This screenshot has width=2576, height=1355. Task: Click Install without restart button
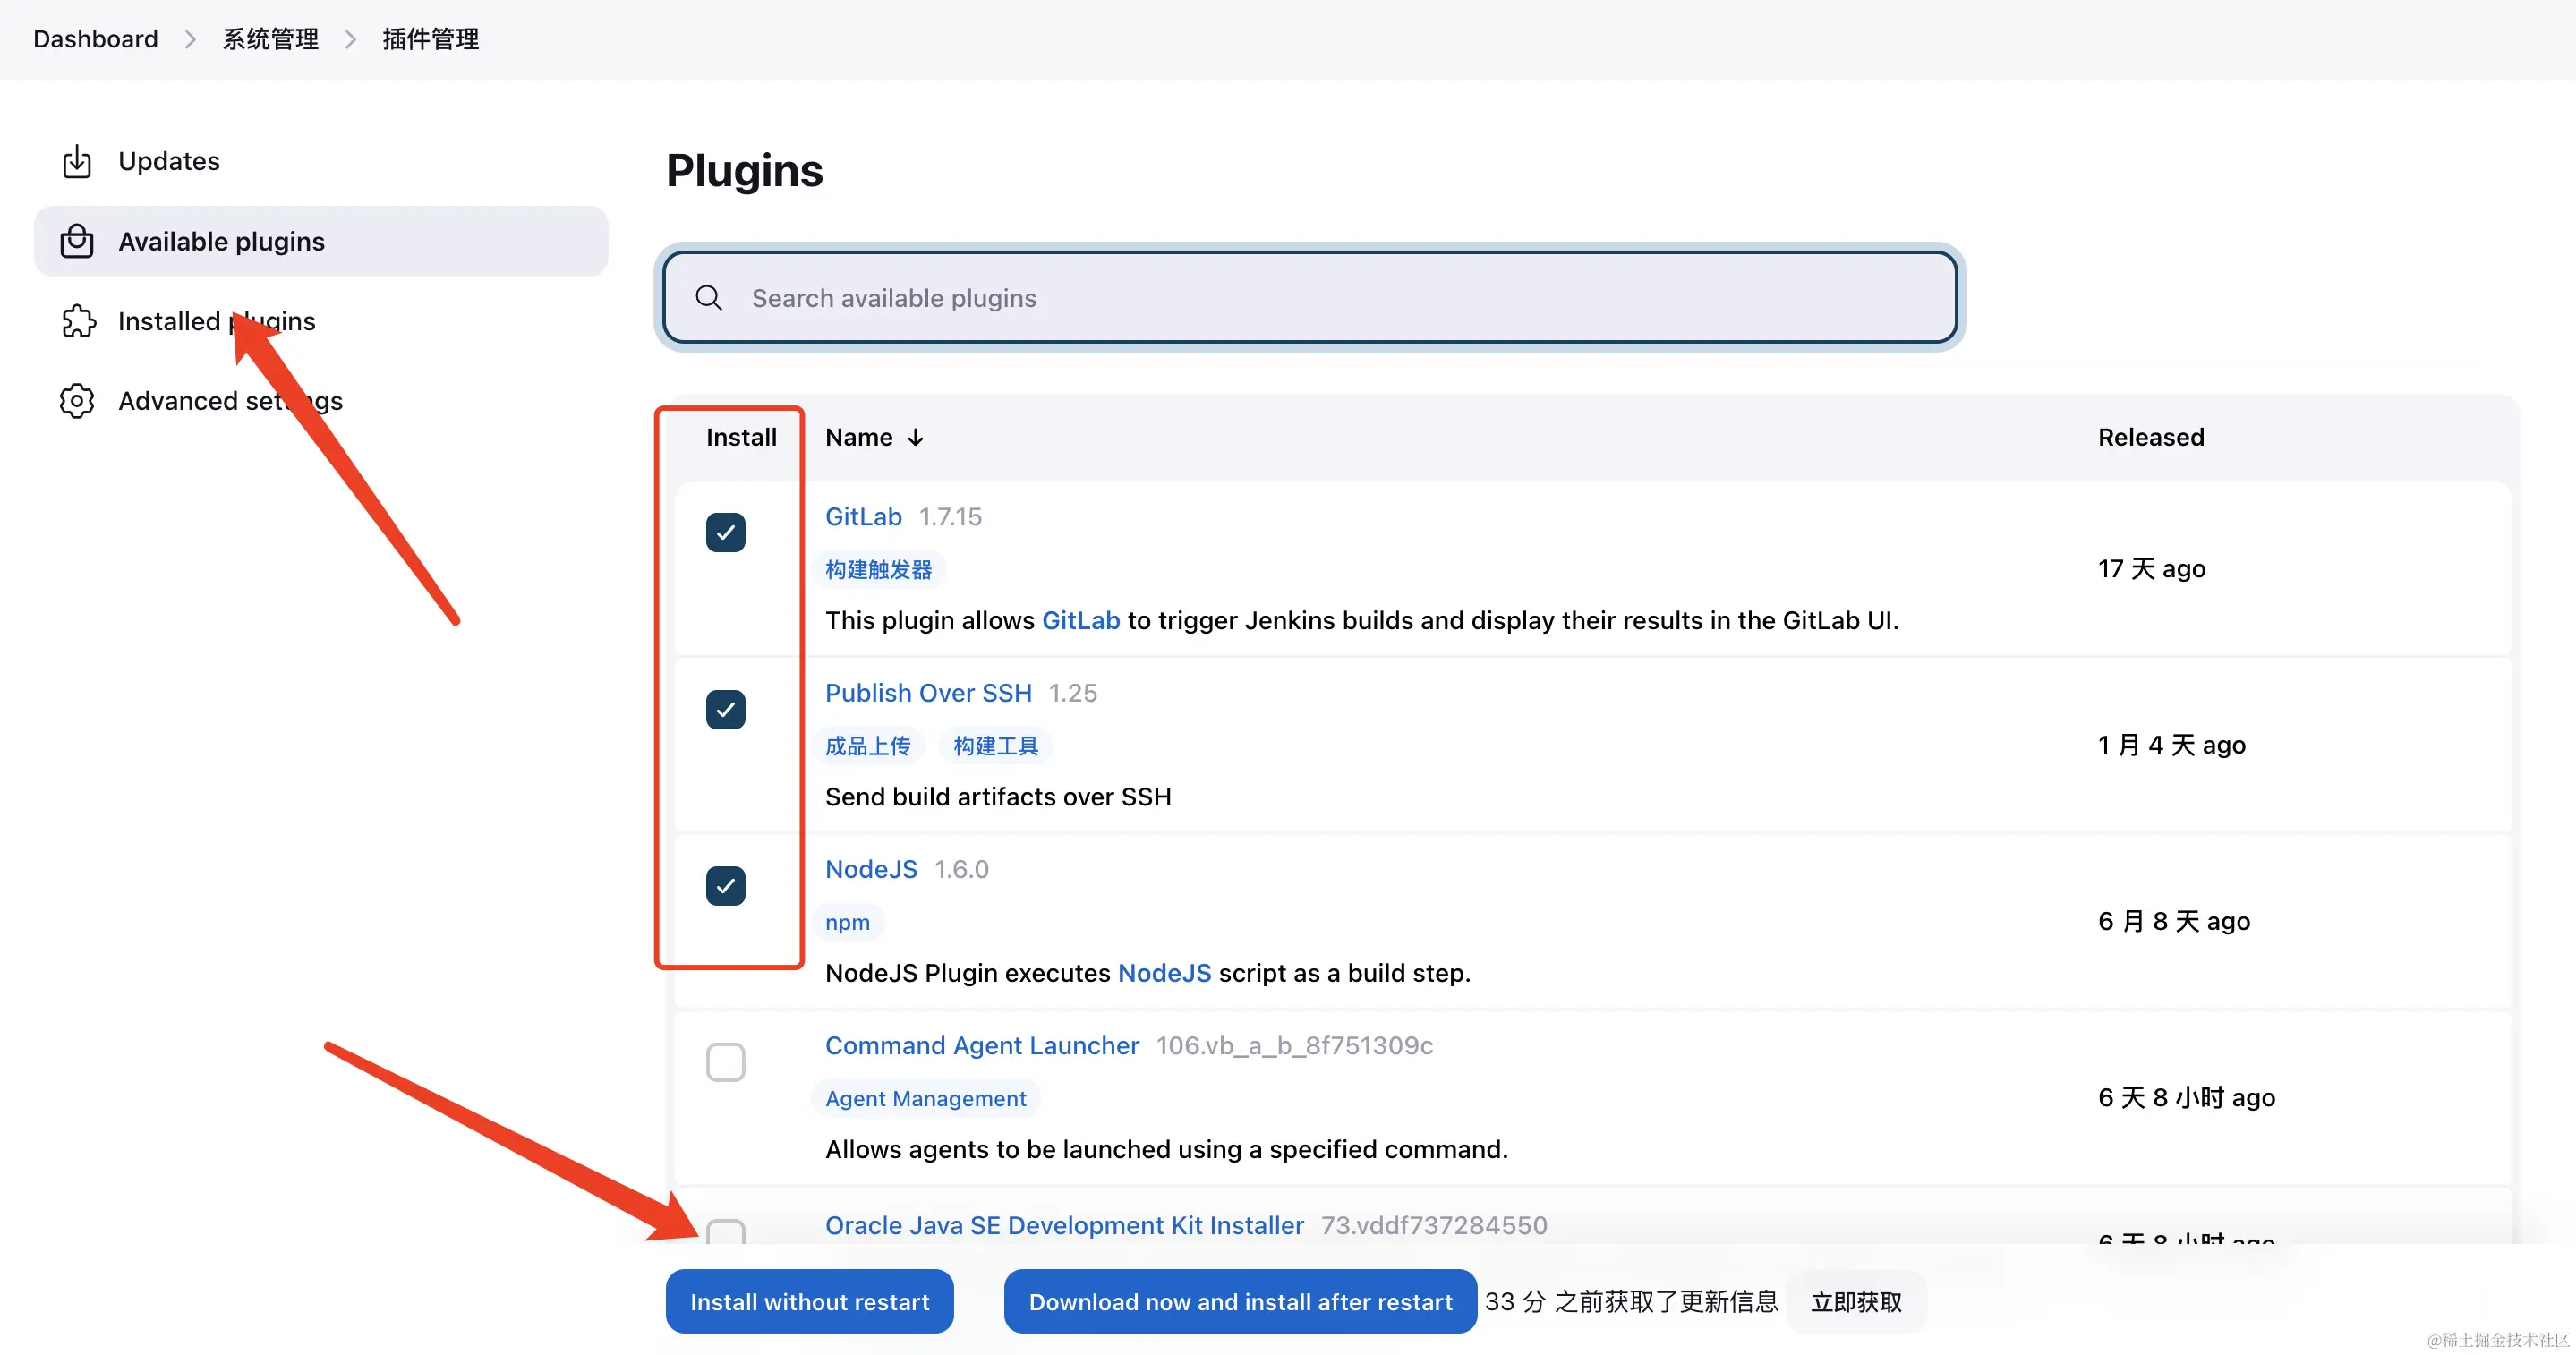click(x=809, y=1301)
